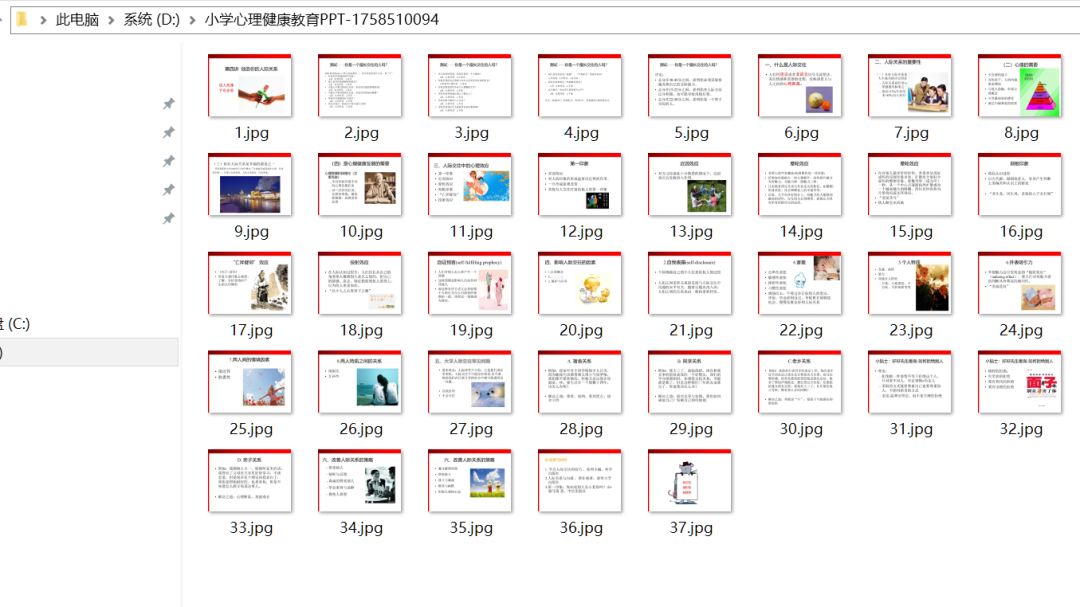Select the 22.jpg thumbnail
The width and height of the screenshot is (1080, 607).
point(800,283)
